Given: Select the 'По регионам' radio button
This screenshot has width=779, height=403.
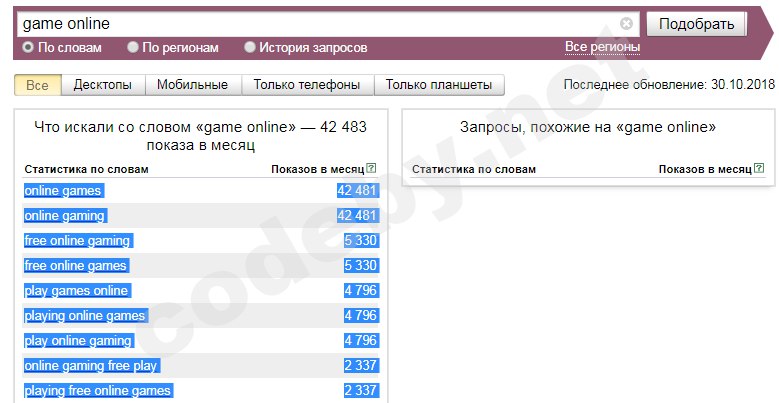Looking at the screenshot, I should click(x=132, y=47).
